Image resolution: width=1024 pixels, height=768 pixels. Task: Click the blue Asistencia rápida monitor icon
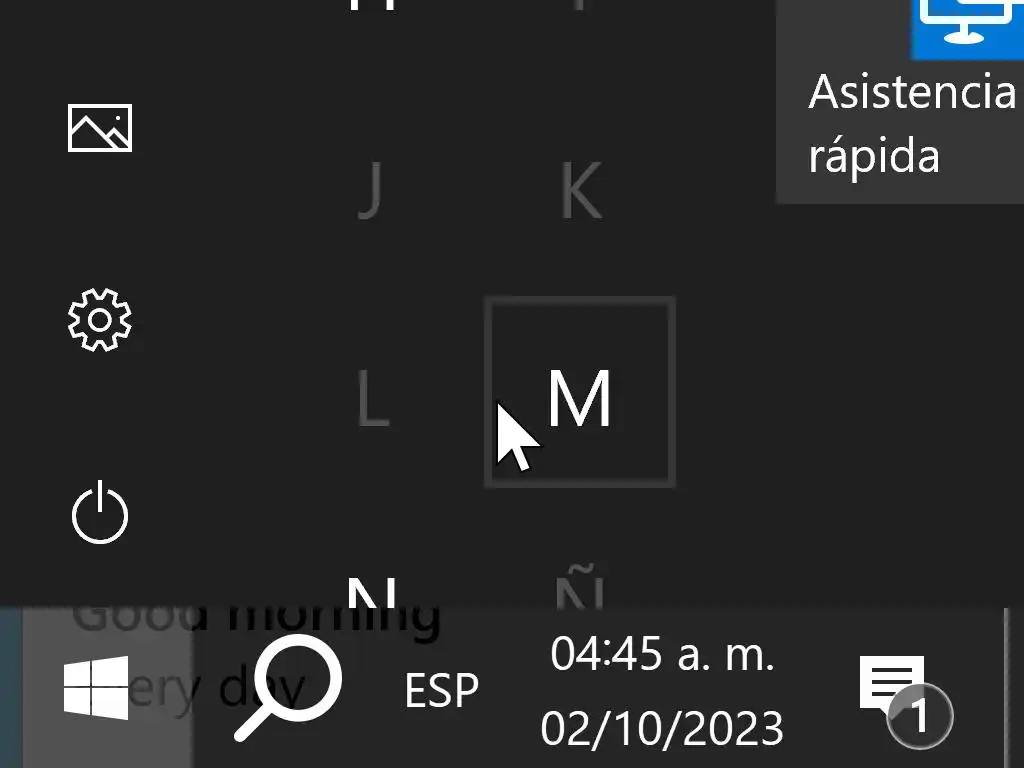[967, 26]
